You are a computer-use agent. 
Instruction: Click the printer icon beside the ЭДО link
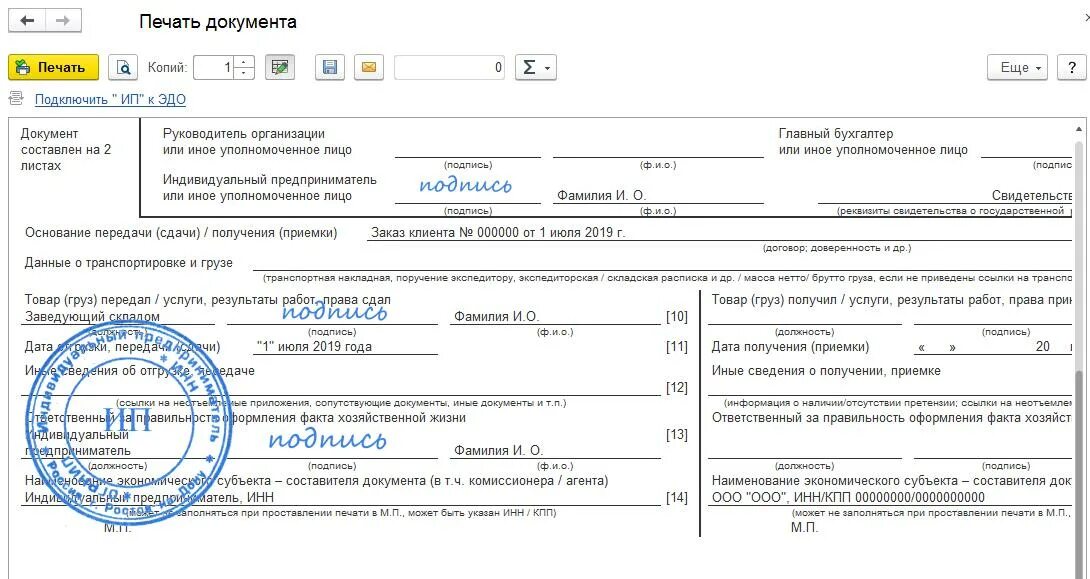point(16,99)
